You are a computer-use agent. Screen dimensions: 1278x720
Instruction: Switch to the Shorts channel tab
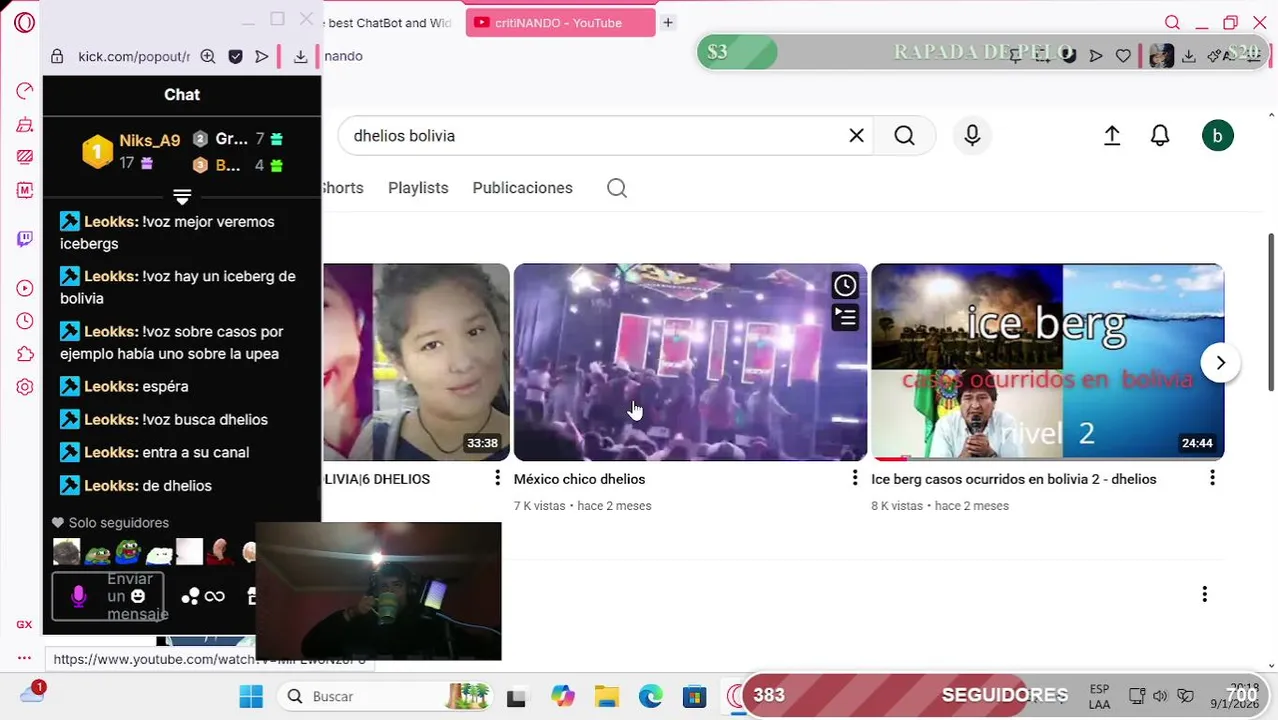(342, 188)
